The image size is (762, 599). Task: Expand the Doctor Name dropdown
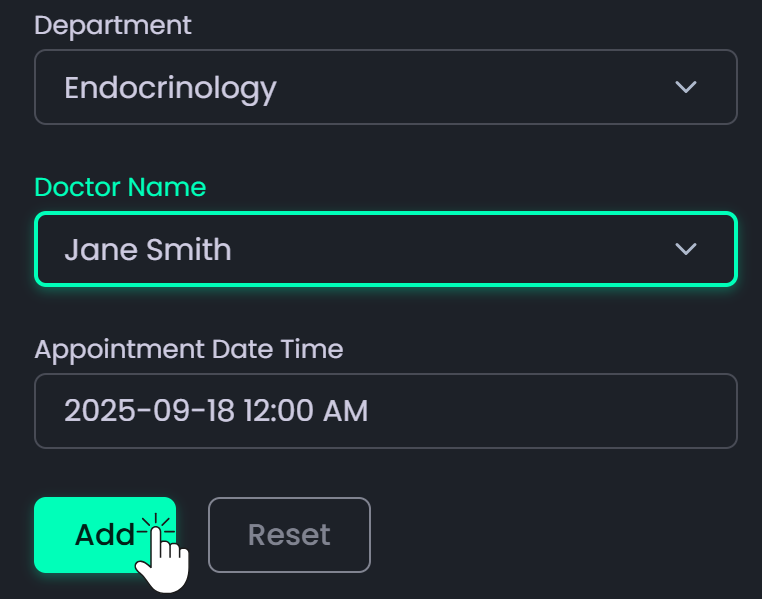385,249
